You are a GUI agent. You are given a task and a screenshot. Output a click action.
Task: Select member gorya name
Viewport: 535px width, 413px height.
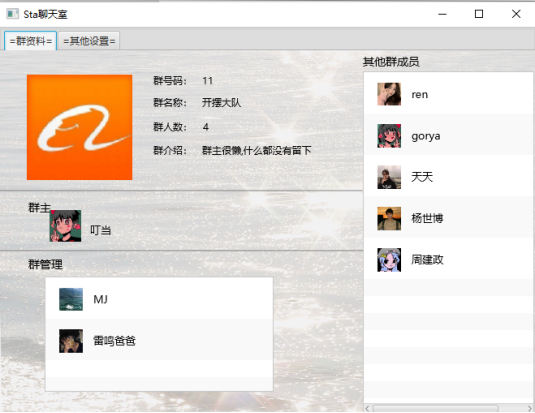pos(426,136)
